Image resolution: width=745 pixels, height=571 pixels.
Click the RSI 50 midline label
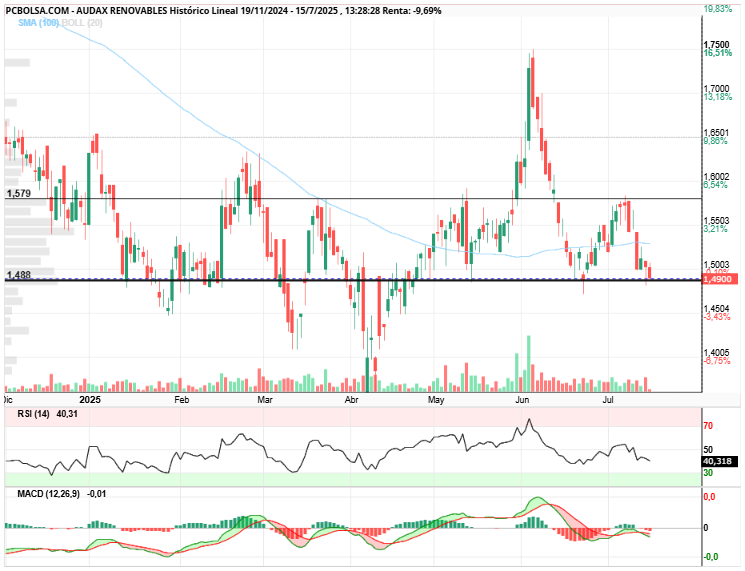pyautogui.click(x=708, y=449)
